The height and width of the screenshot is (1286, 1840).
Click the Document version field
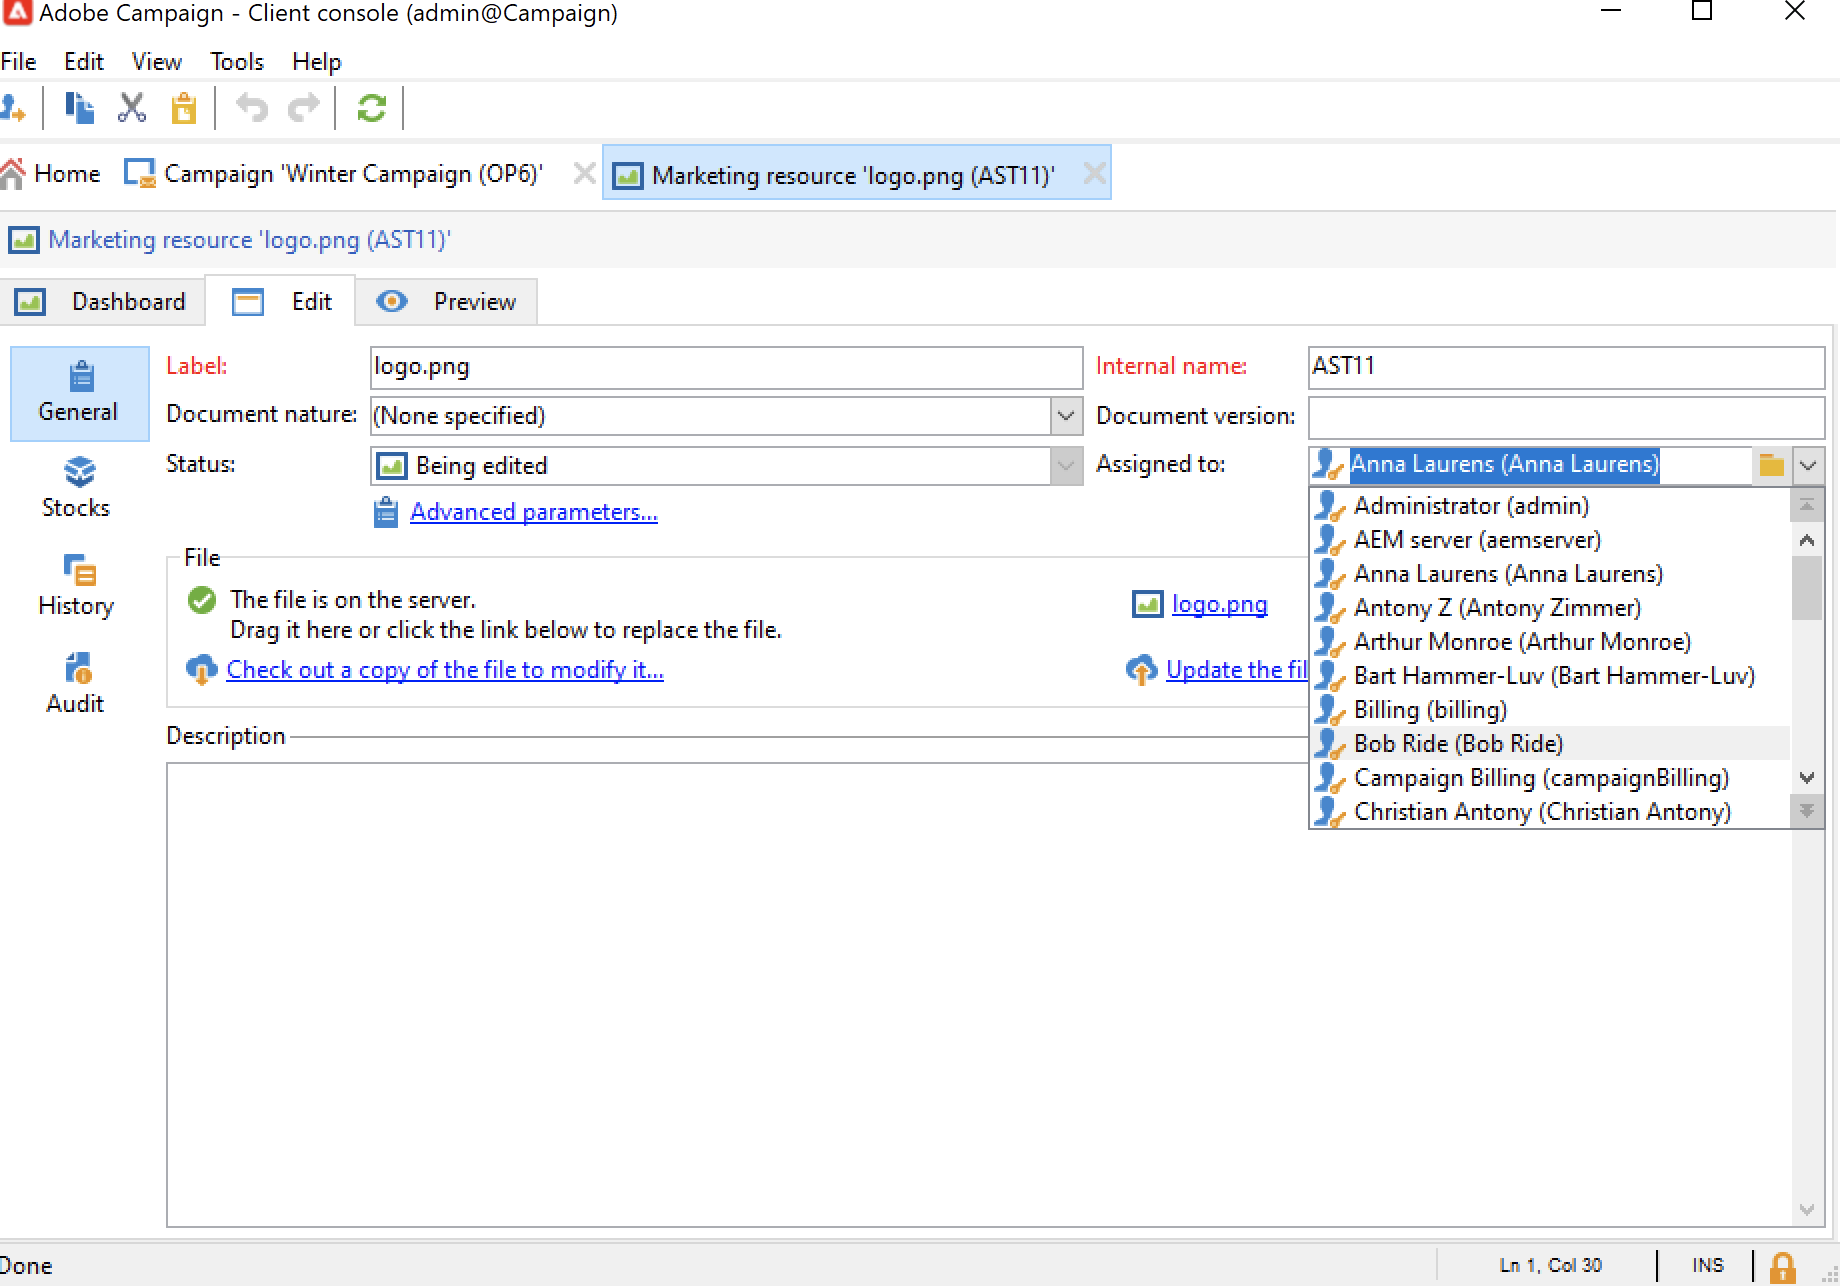coord(1566,416)
